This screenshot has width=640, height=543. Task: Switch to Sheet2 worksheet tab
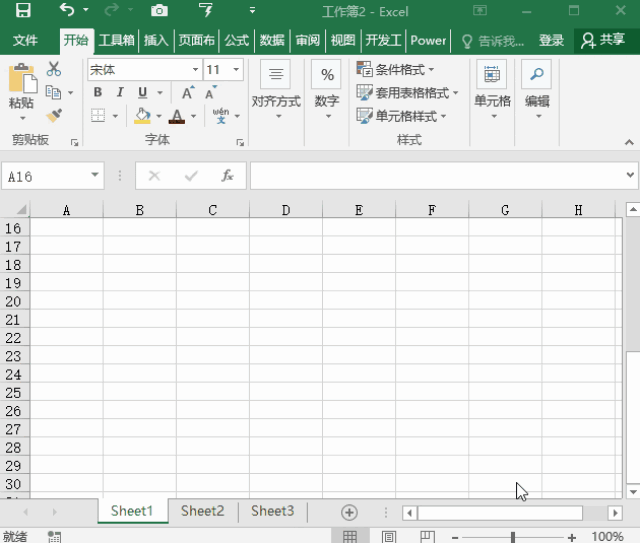[x=202, y=511]
